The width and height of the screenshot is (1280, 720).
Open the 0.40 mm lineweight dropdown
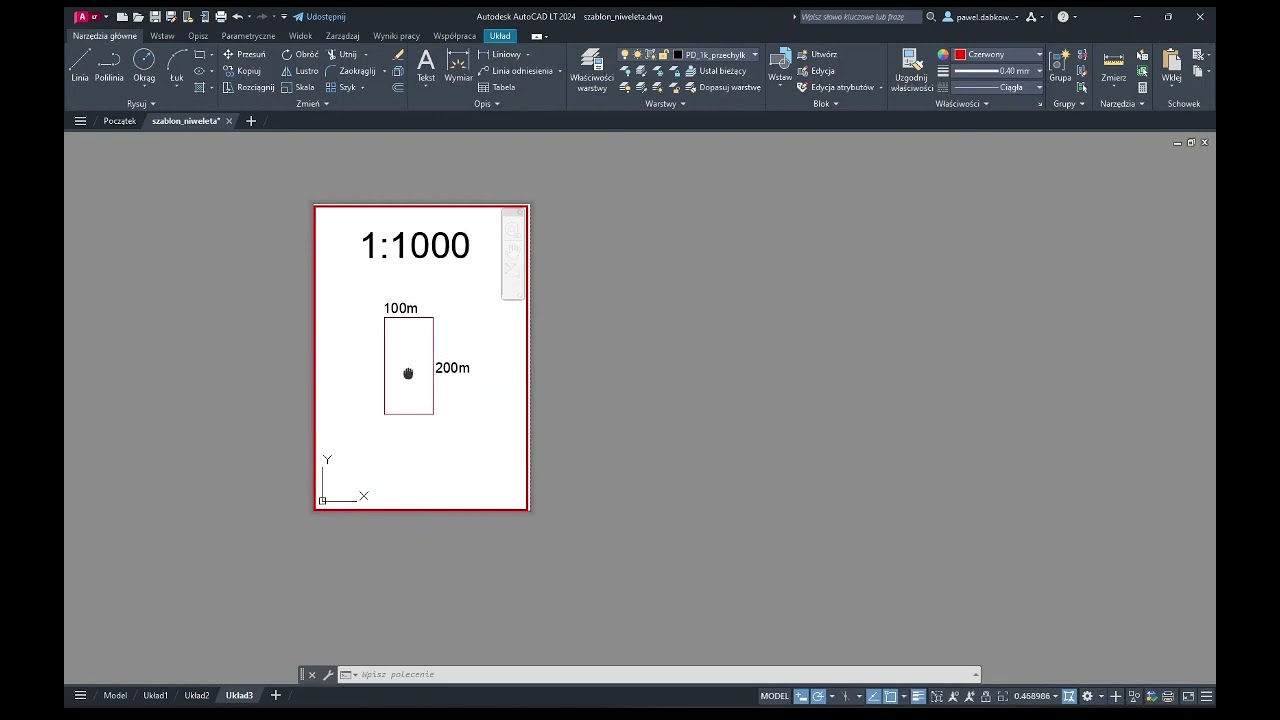point(999,71)
